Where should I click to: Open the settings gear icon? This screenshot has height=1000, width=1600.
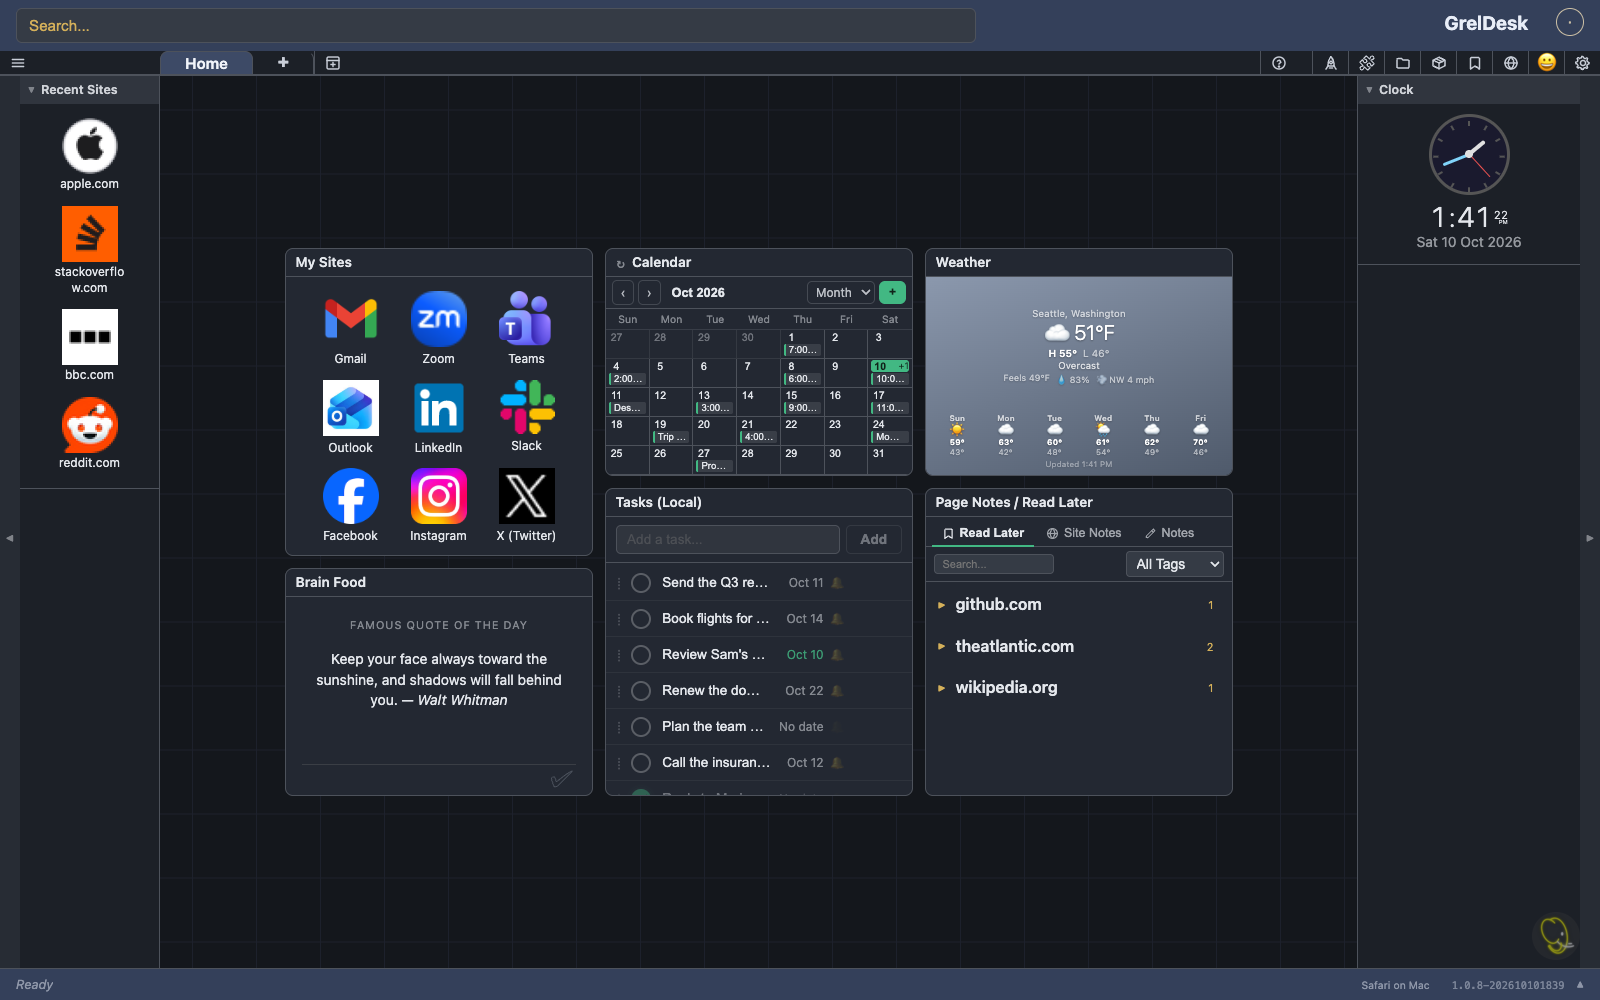tap(1582, 63)
